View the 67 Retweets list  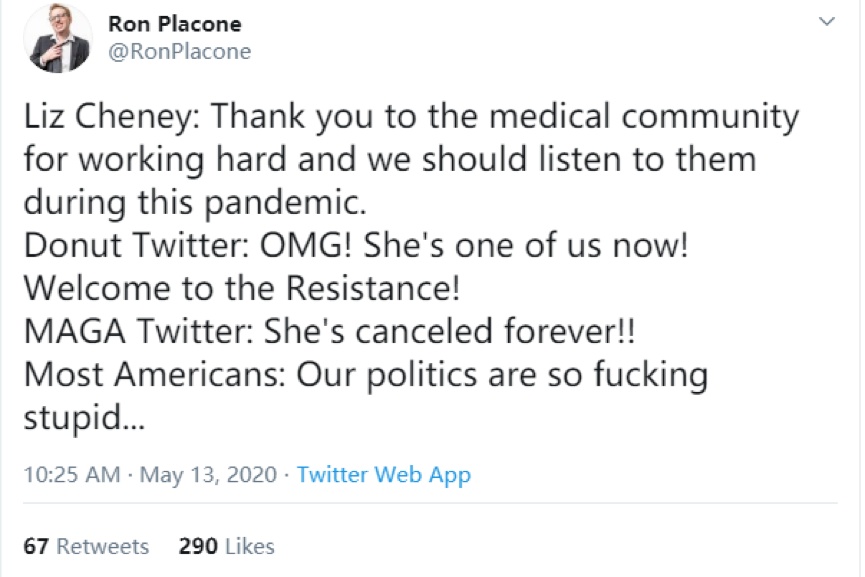pyautogui.click(x=86, y=546)
